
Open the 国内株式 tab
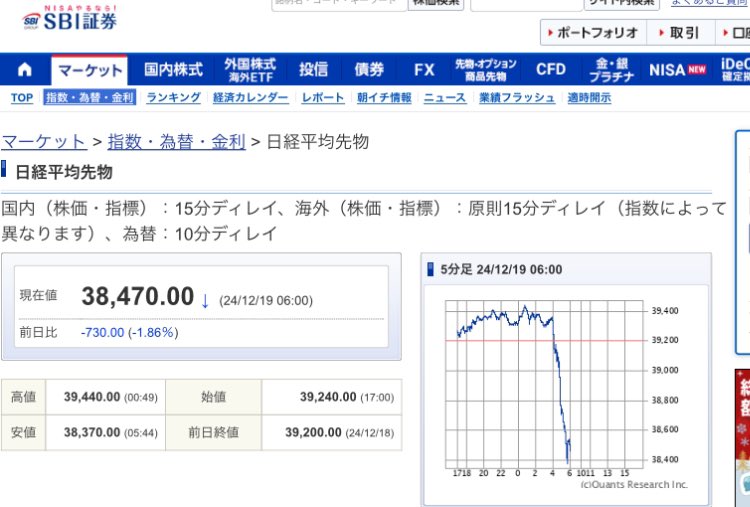coord(174,70)
